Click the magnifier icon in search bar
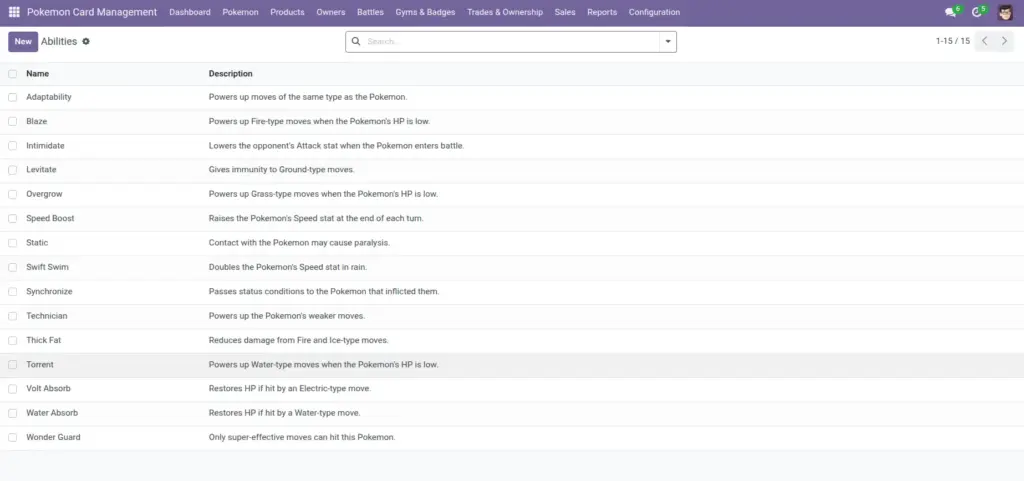 pyautogui.click(x=356, y=41)
